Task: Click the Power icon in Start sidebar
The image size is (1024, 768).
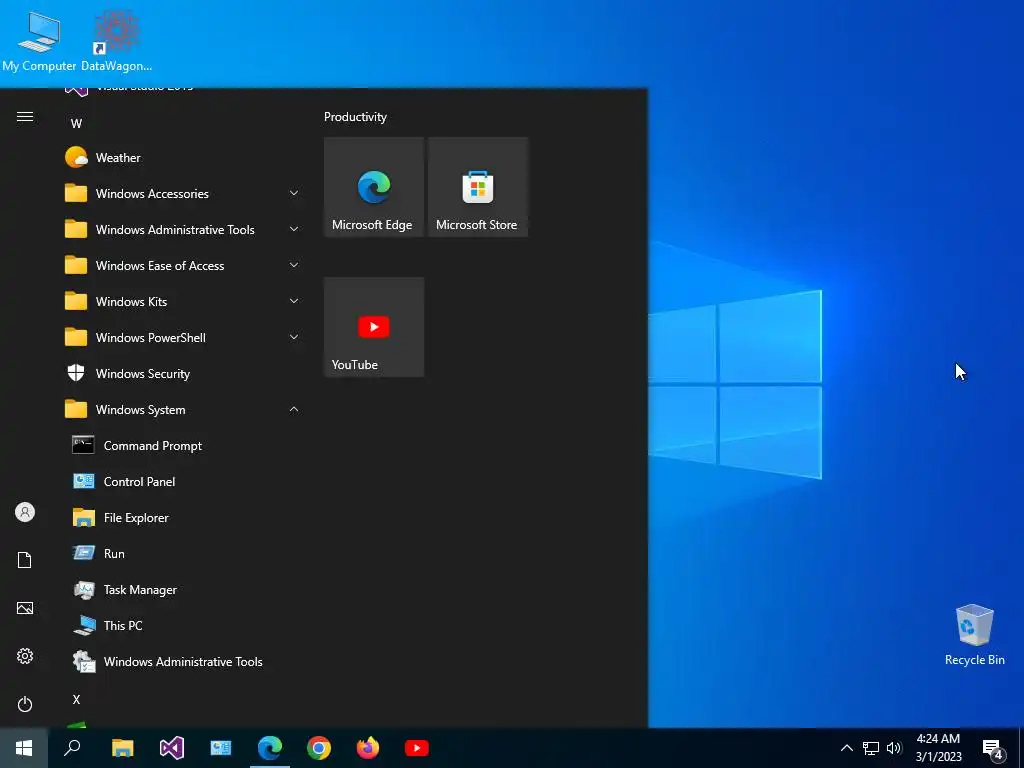Action: click(25, 704)
